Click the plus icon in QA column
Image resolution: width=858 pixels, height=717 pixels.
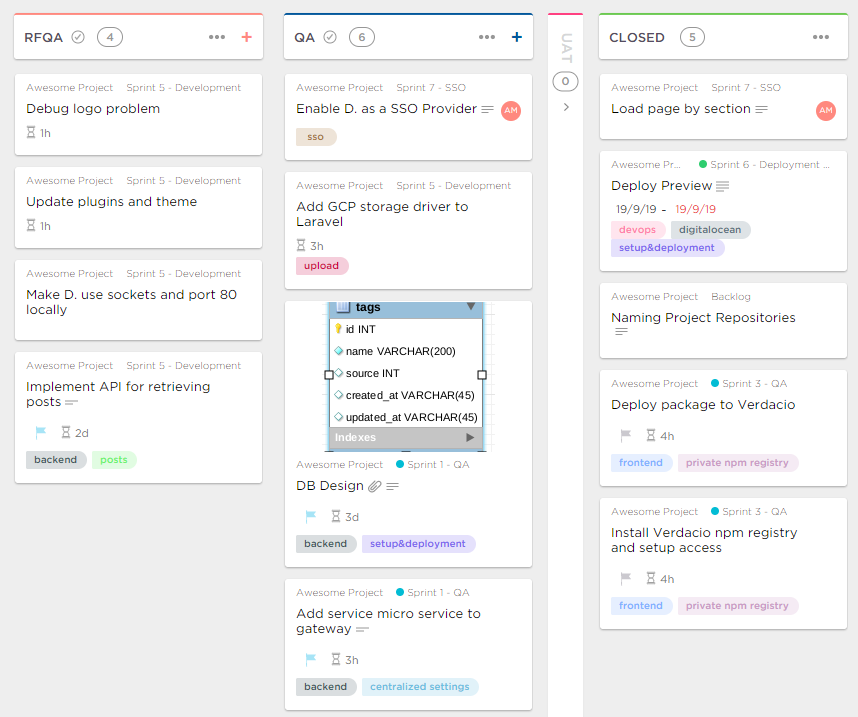tap(517, 37)
